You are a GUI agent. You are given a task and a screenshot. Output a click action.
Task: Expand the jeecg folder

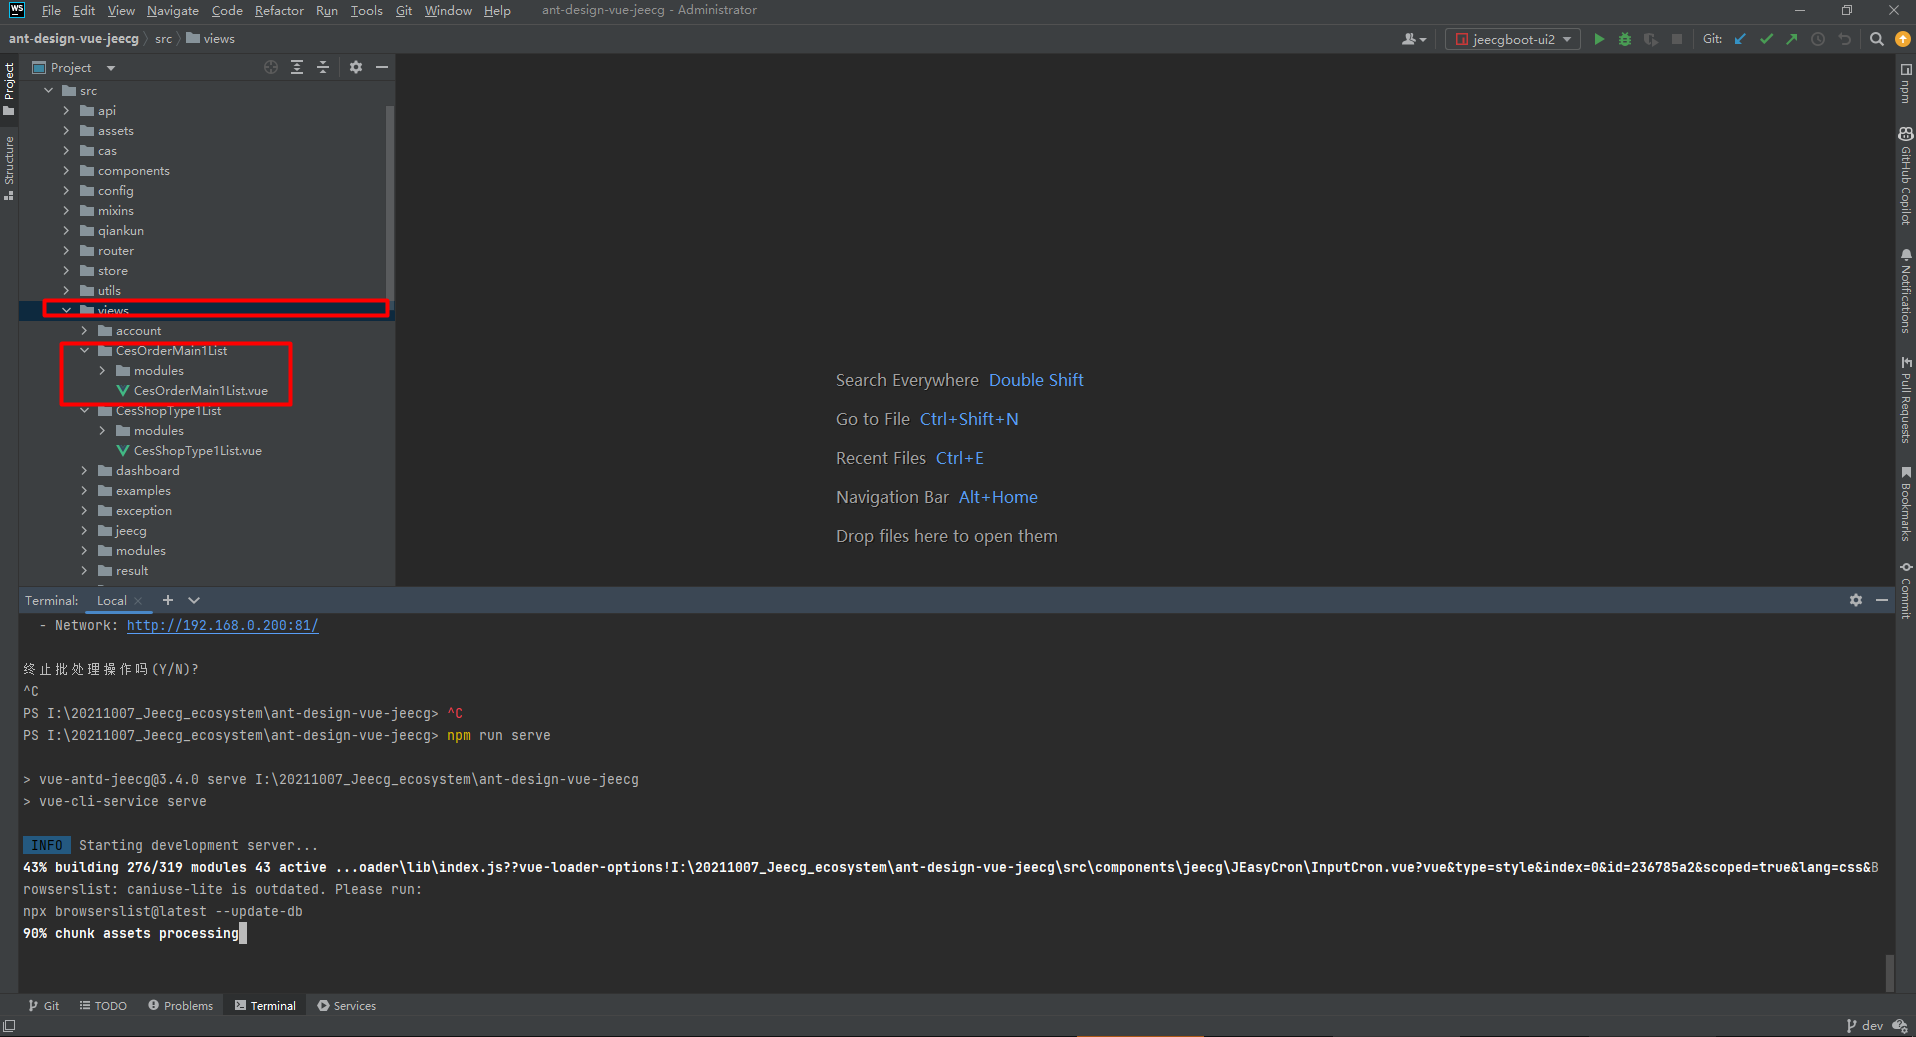pos(84,531)
